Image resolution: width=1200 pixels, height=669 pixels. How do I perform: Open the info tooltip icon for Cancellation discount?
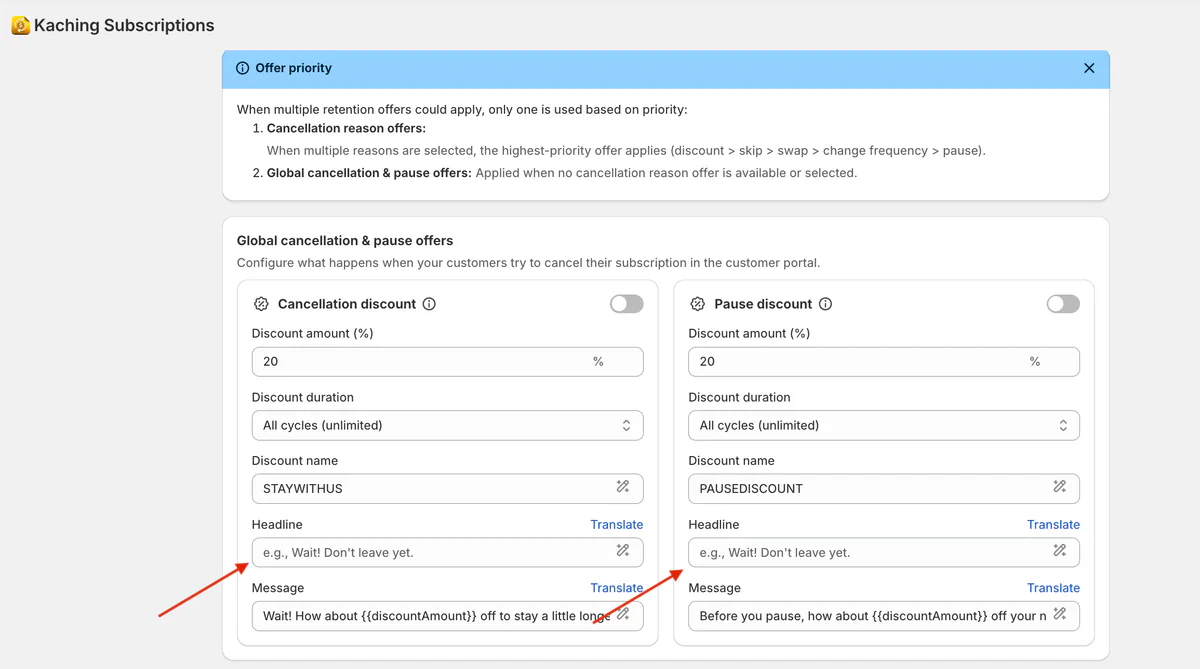coord(429,304)
